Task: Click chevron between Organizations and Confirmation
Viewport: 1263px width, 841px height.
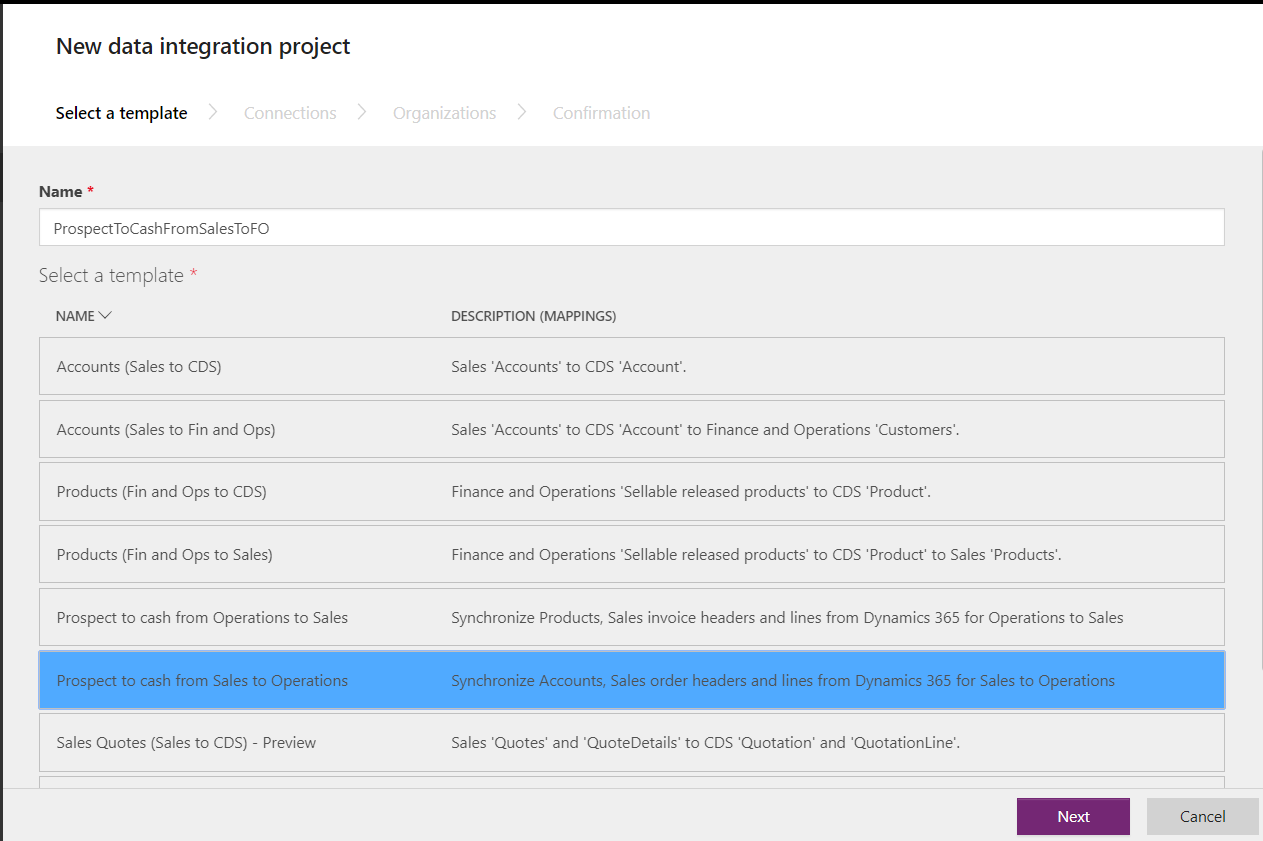Action: click(x=522, y=112)
